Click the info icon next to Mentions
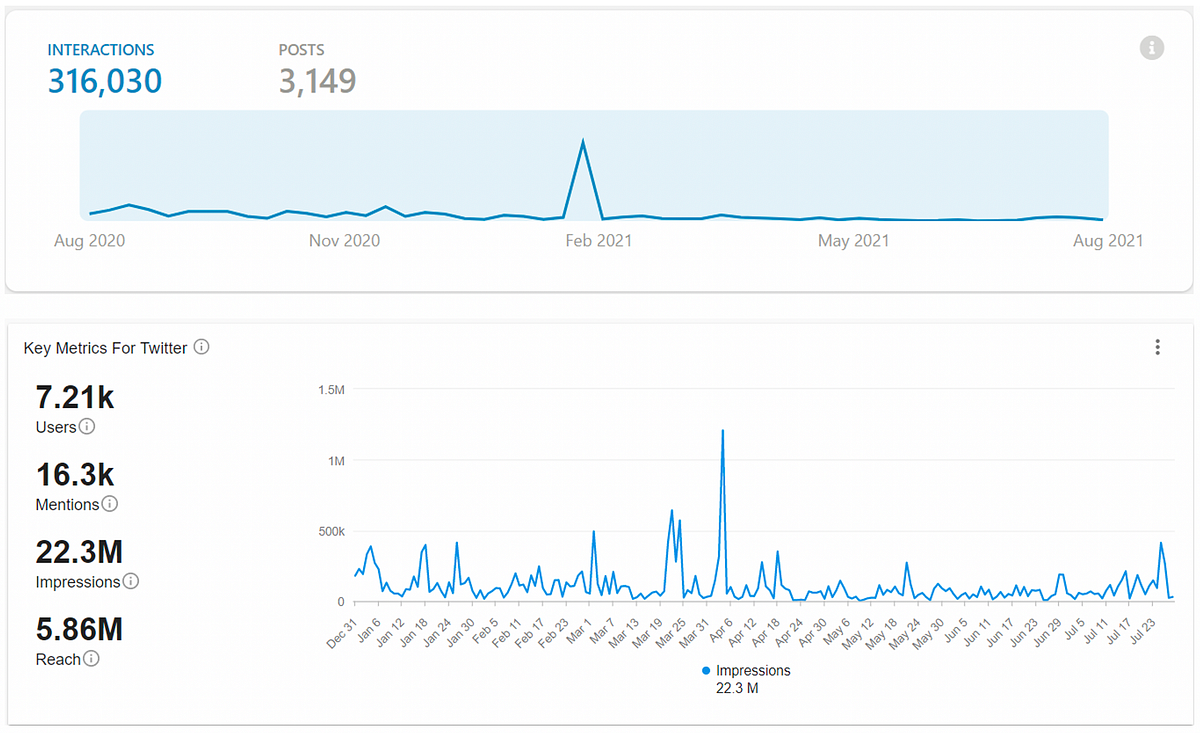 [110, 504]
